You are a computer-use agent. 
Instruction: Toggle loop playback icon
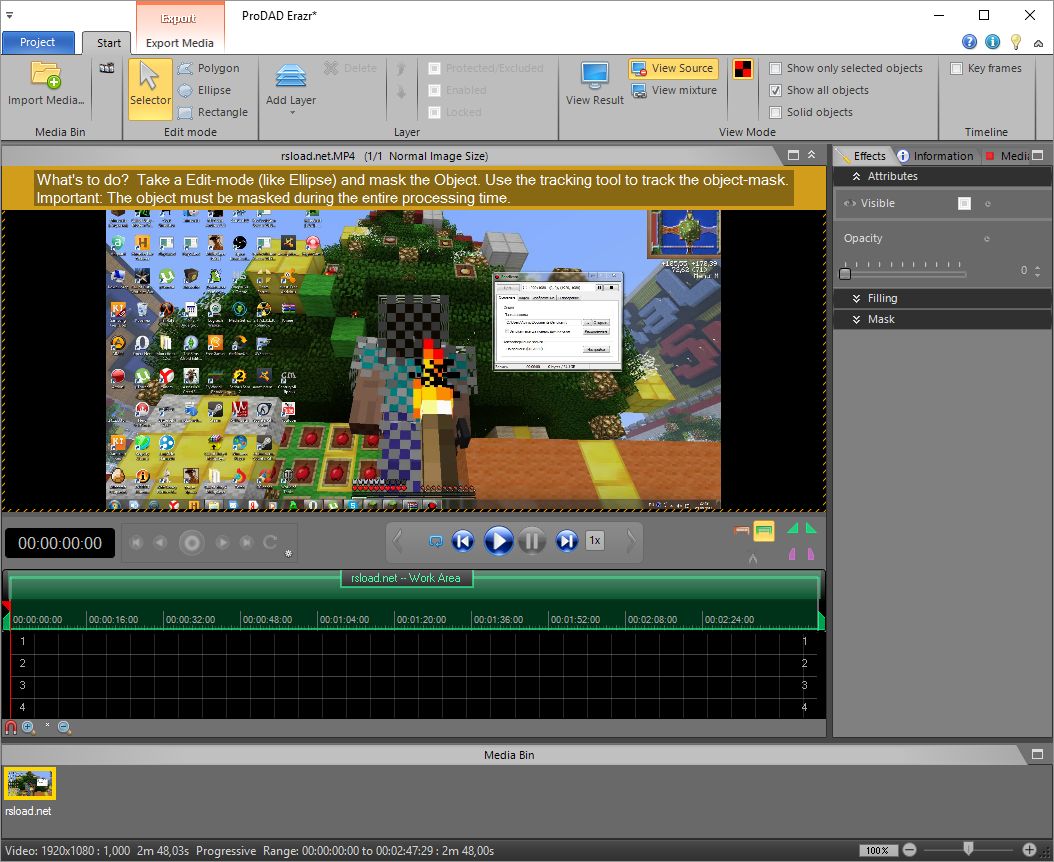(x=436, y=541)
